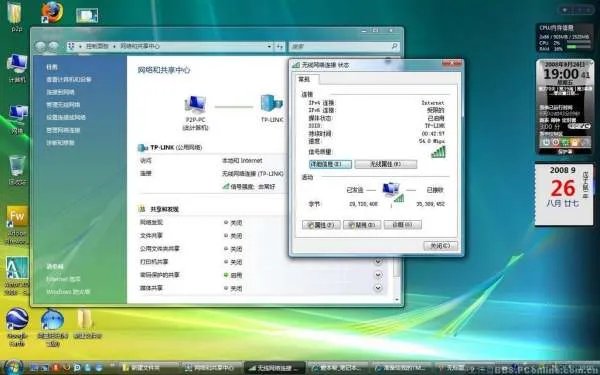
Task: Click the 文件共享 row label
Action: 151,236
